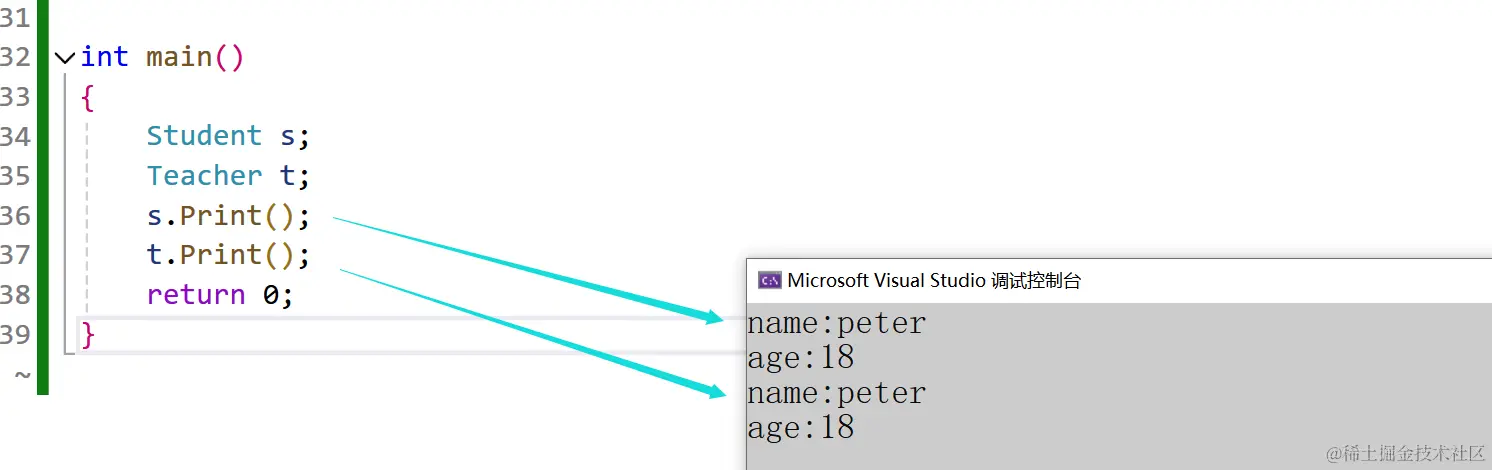Click line number 36 in gutter

click(x=15, y=216)
